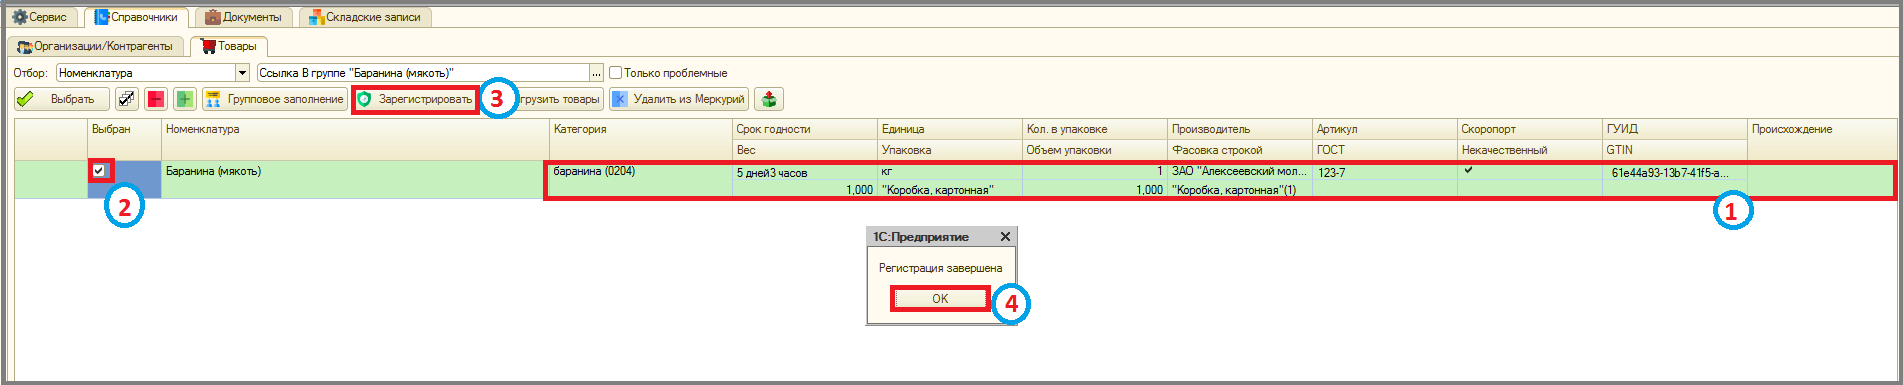
Task: Open Групповое заполнение
Action: (x=275, y=99)
